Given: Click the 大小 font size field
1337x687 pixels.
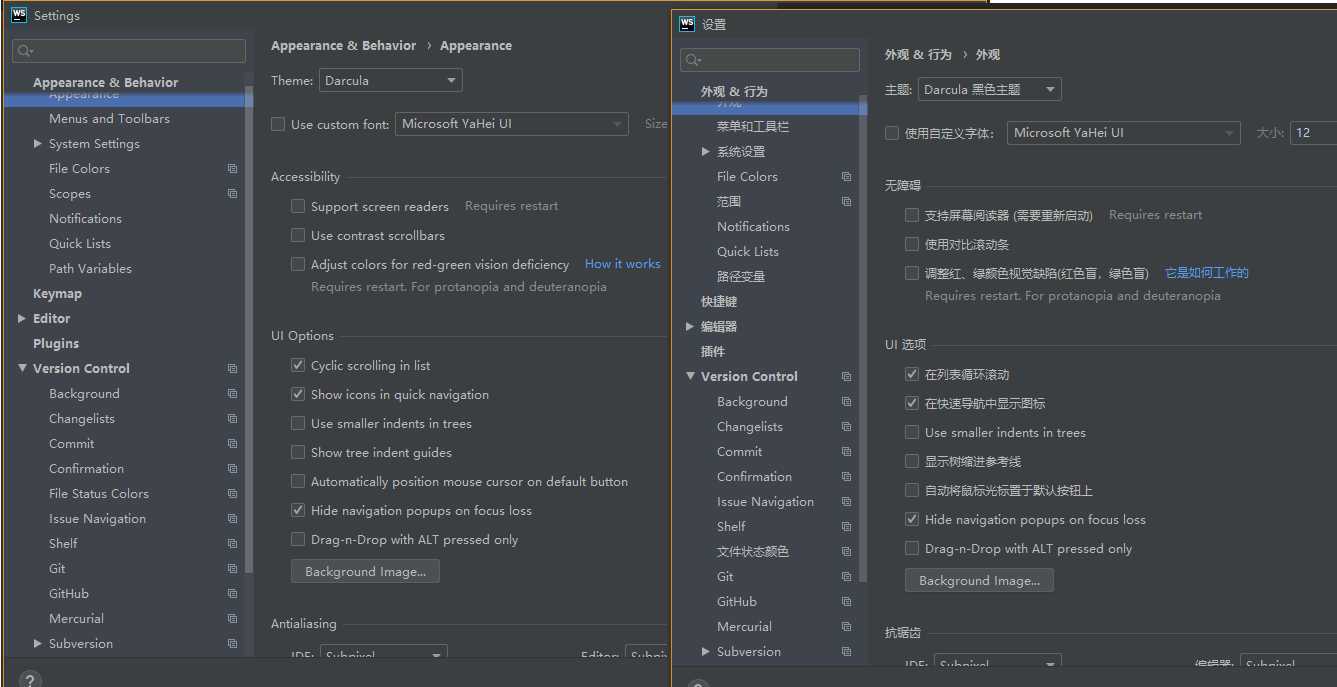Looking at the screenshot, I should tap(1314, 133).
